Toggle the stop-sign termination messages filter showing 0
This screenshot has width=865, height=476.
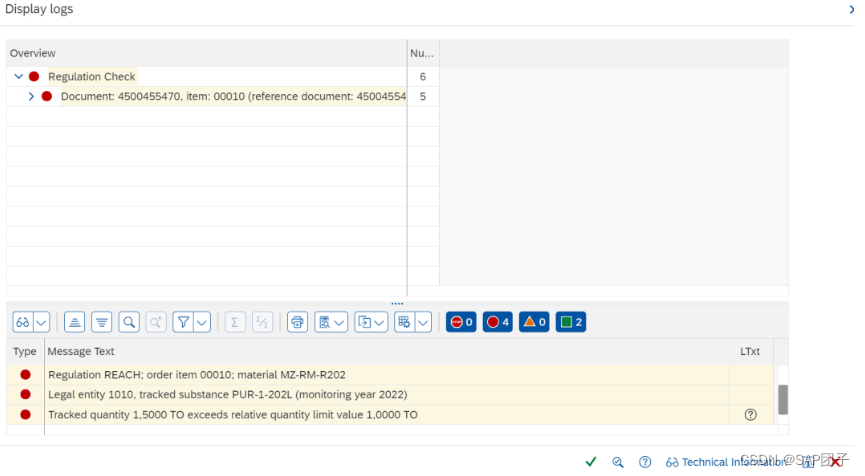[x=461, y=322]
